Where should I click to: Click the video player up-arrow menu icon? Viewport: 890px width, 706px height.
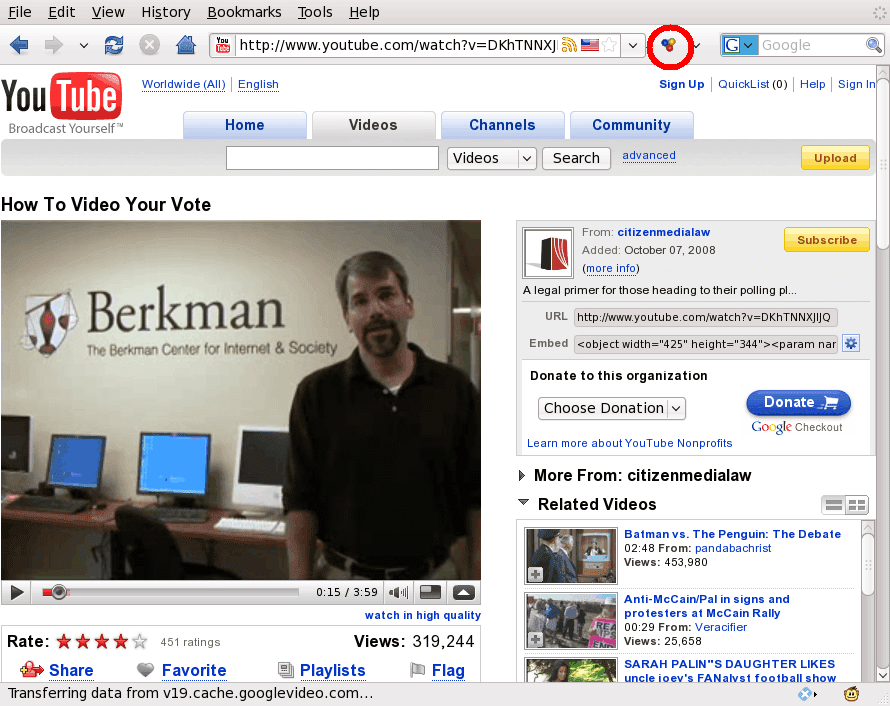tap(463, 592)
